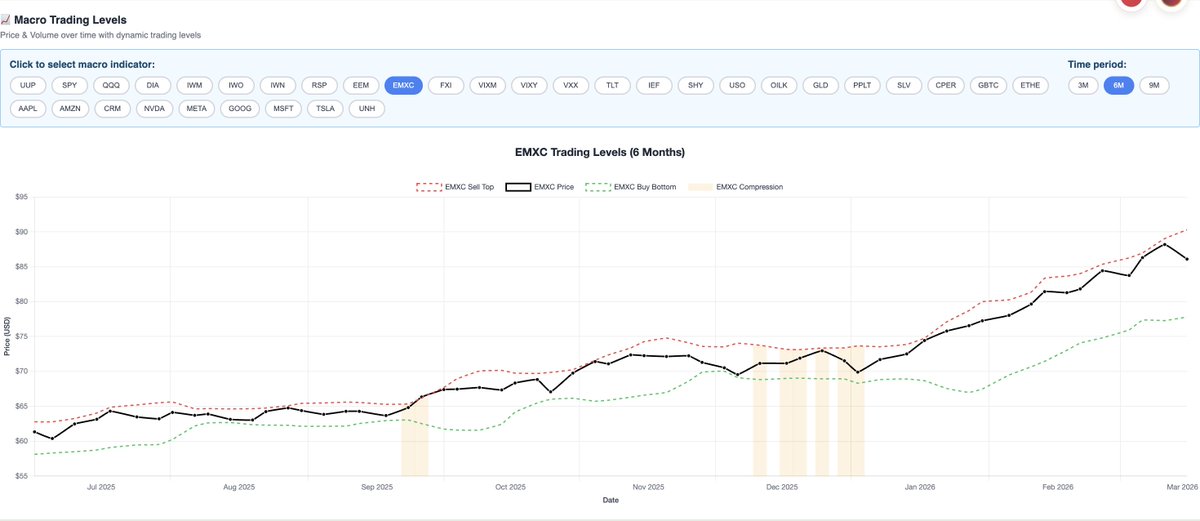
Task: Select the SHY indicator
Action: pyautogui.click(x=695, y=85)
